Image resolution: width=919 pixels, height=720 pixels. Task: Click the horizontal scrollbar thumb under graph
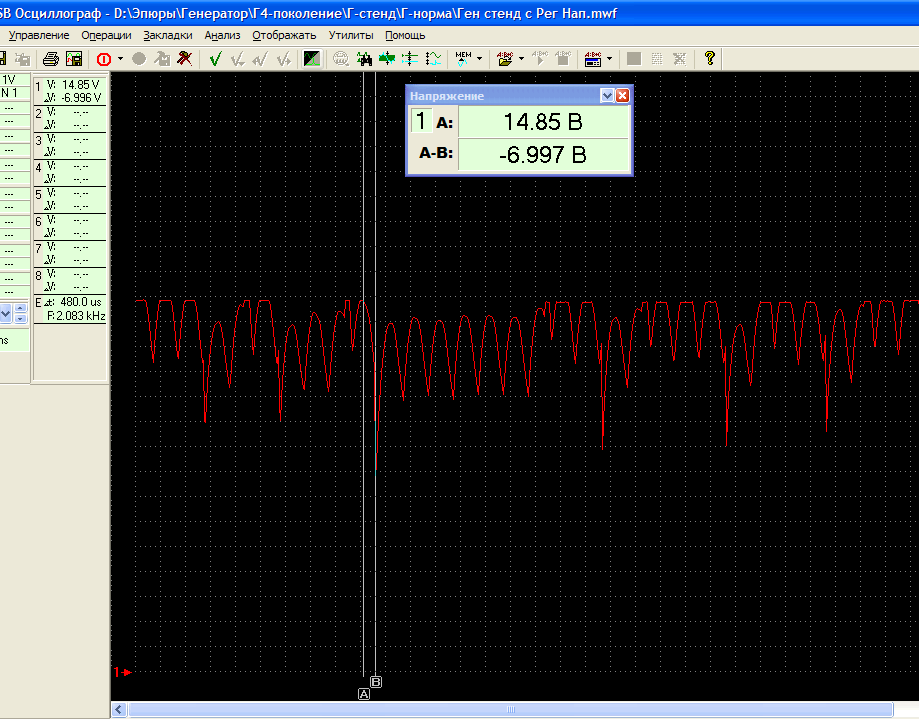point(510,710)
